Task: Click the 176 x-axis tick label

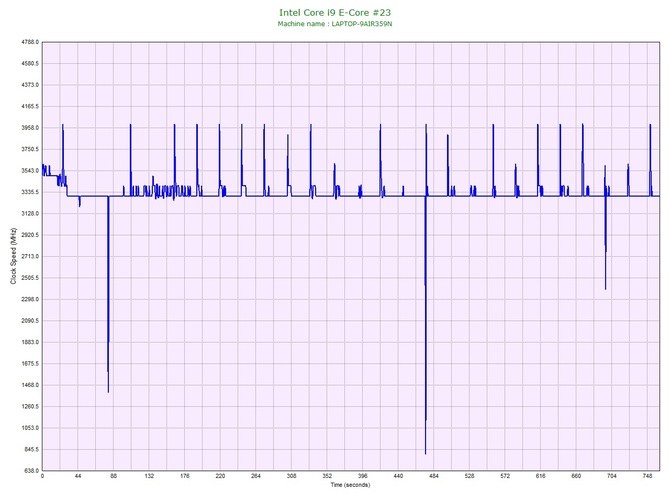Action: (x=185, y=476)
